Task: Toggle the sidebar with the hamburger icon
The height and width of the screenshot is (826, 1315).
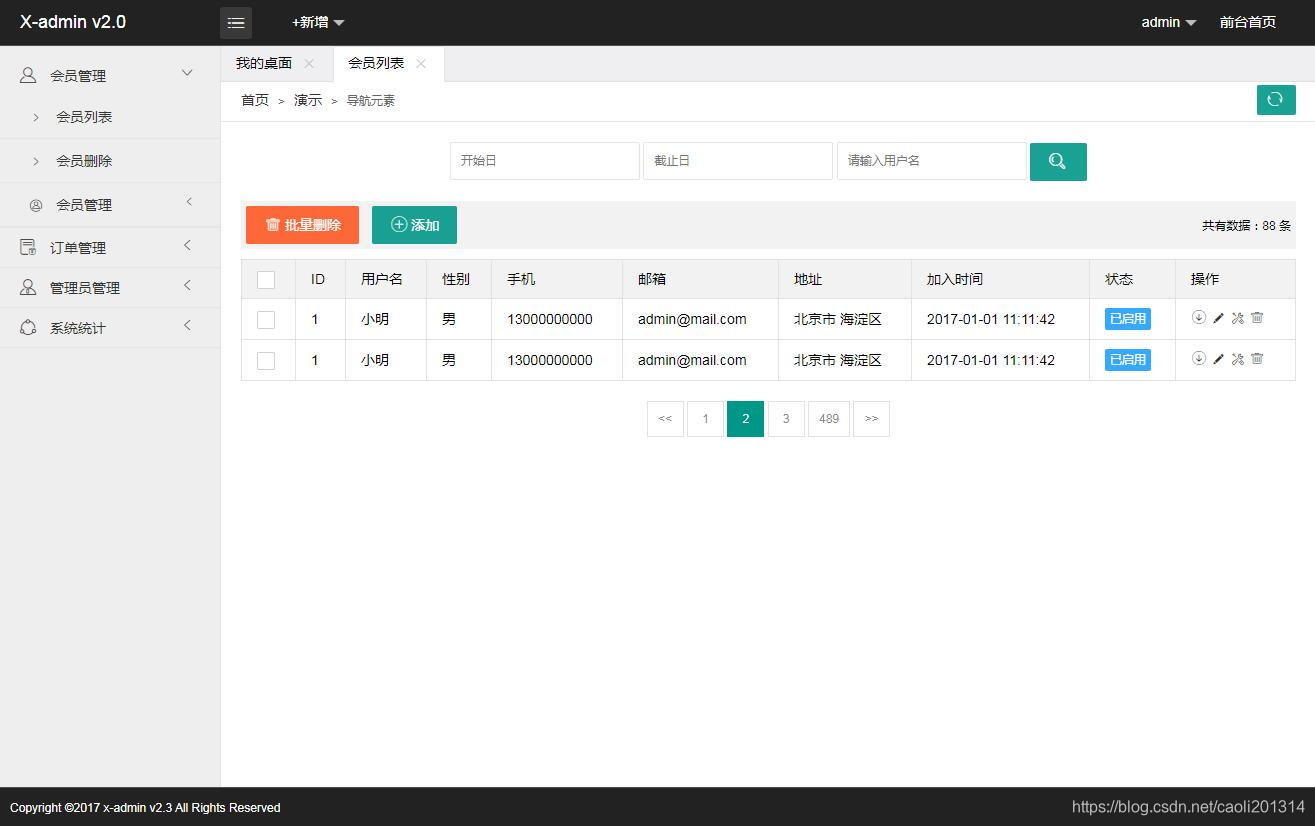Action: tap(236, 22)
